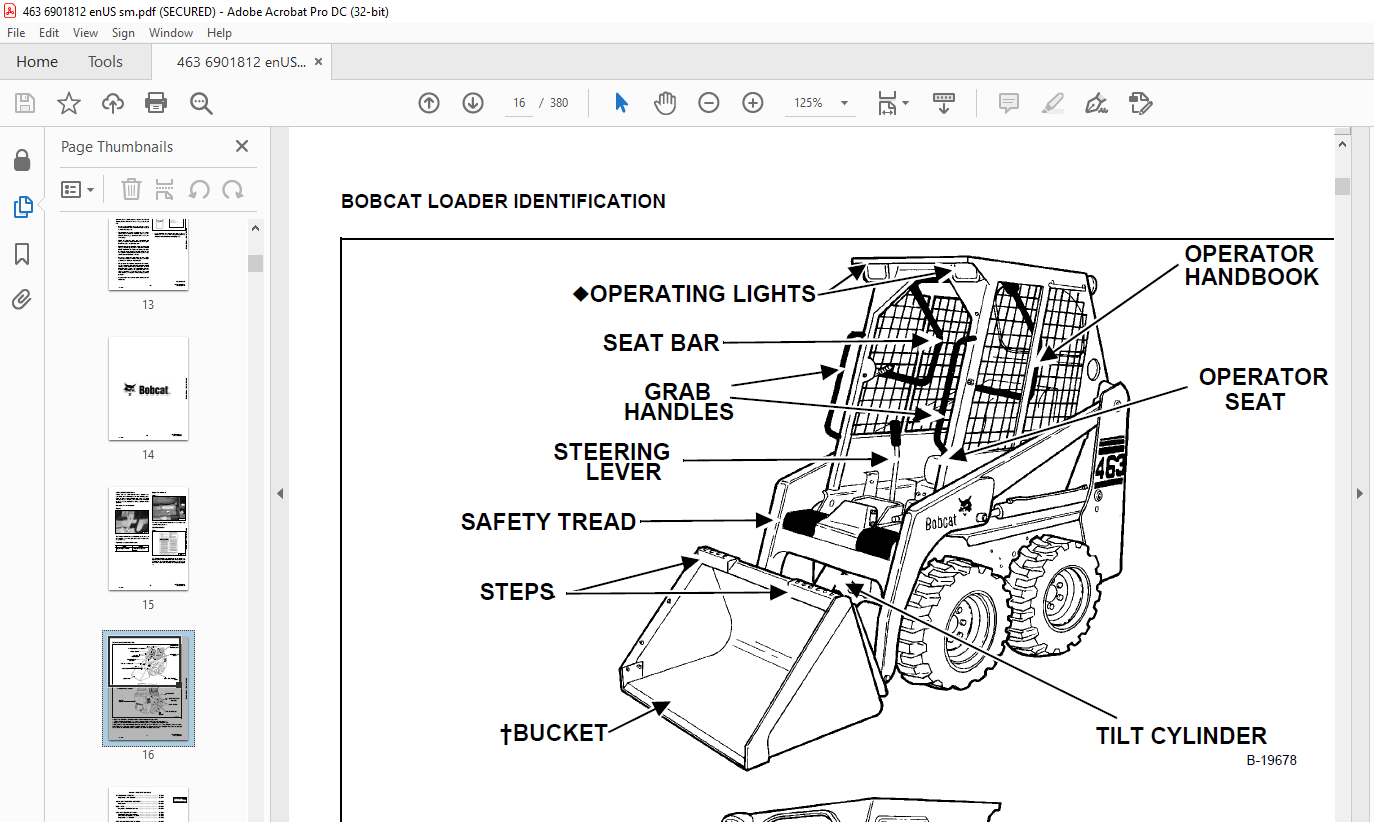Print the document with printer icon

[156, 103]
